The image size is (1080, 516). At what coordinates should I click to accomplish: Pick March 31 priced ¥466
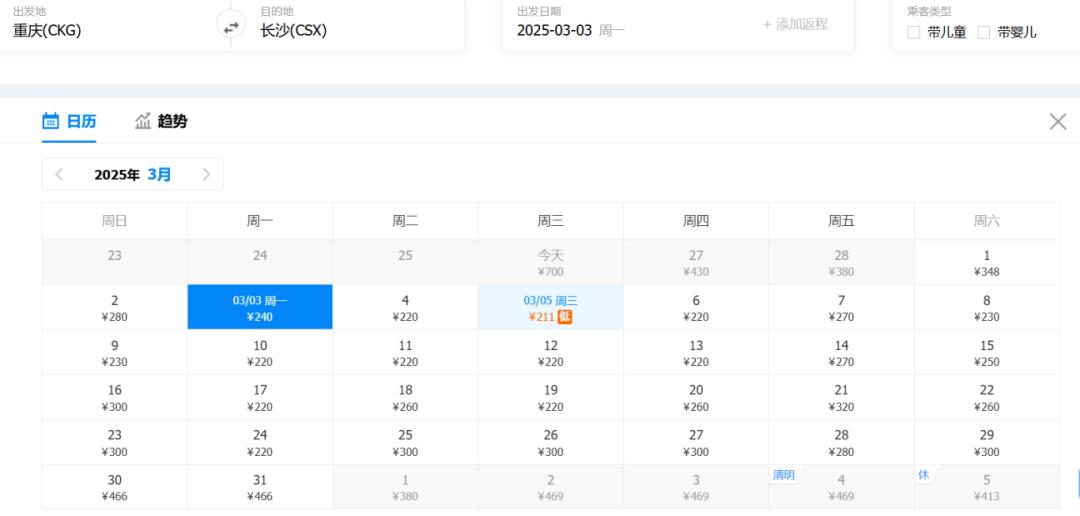pos(260,487)
